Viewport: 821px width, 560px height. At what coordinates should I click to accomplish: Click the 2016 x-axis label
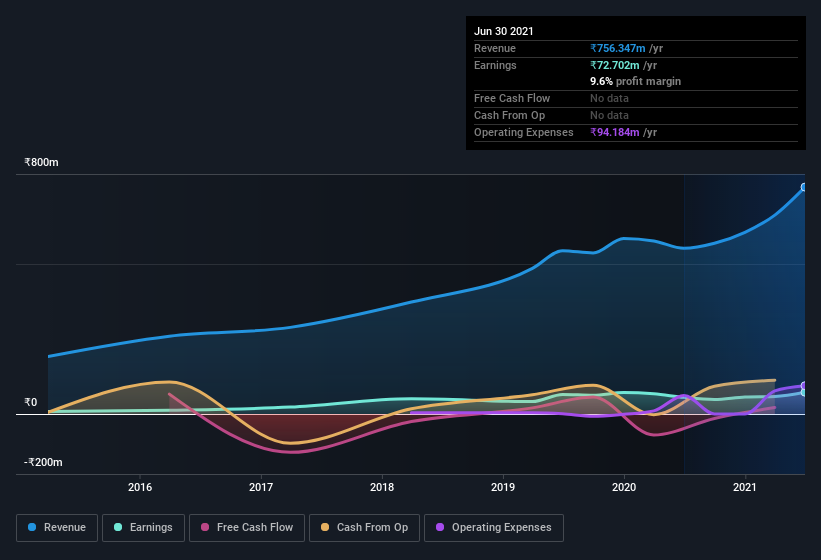(140, 487)
